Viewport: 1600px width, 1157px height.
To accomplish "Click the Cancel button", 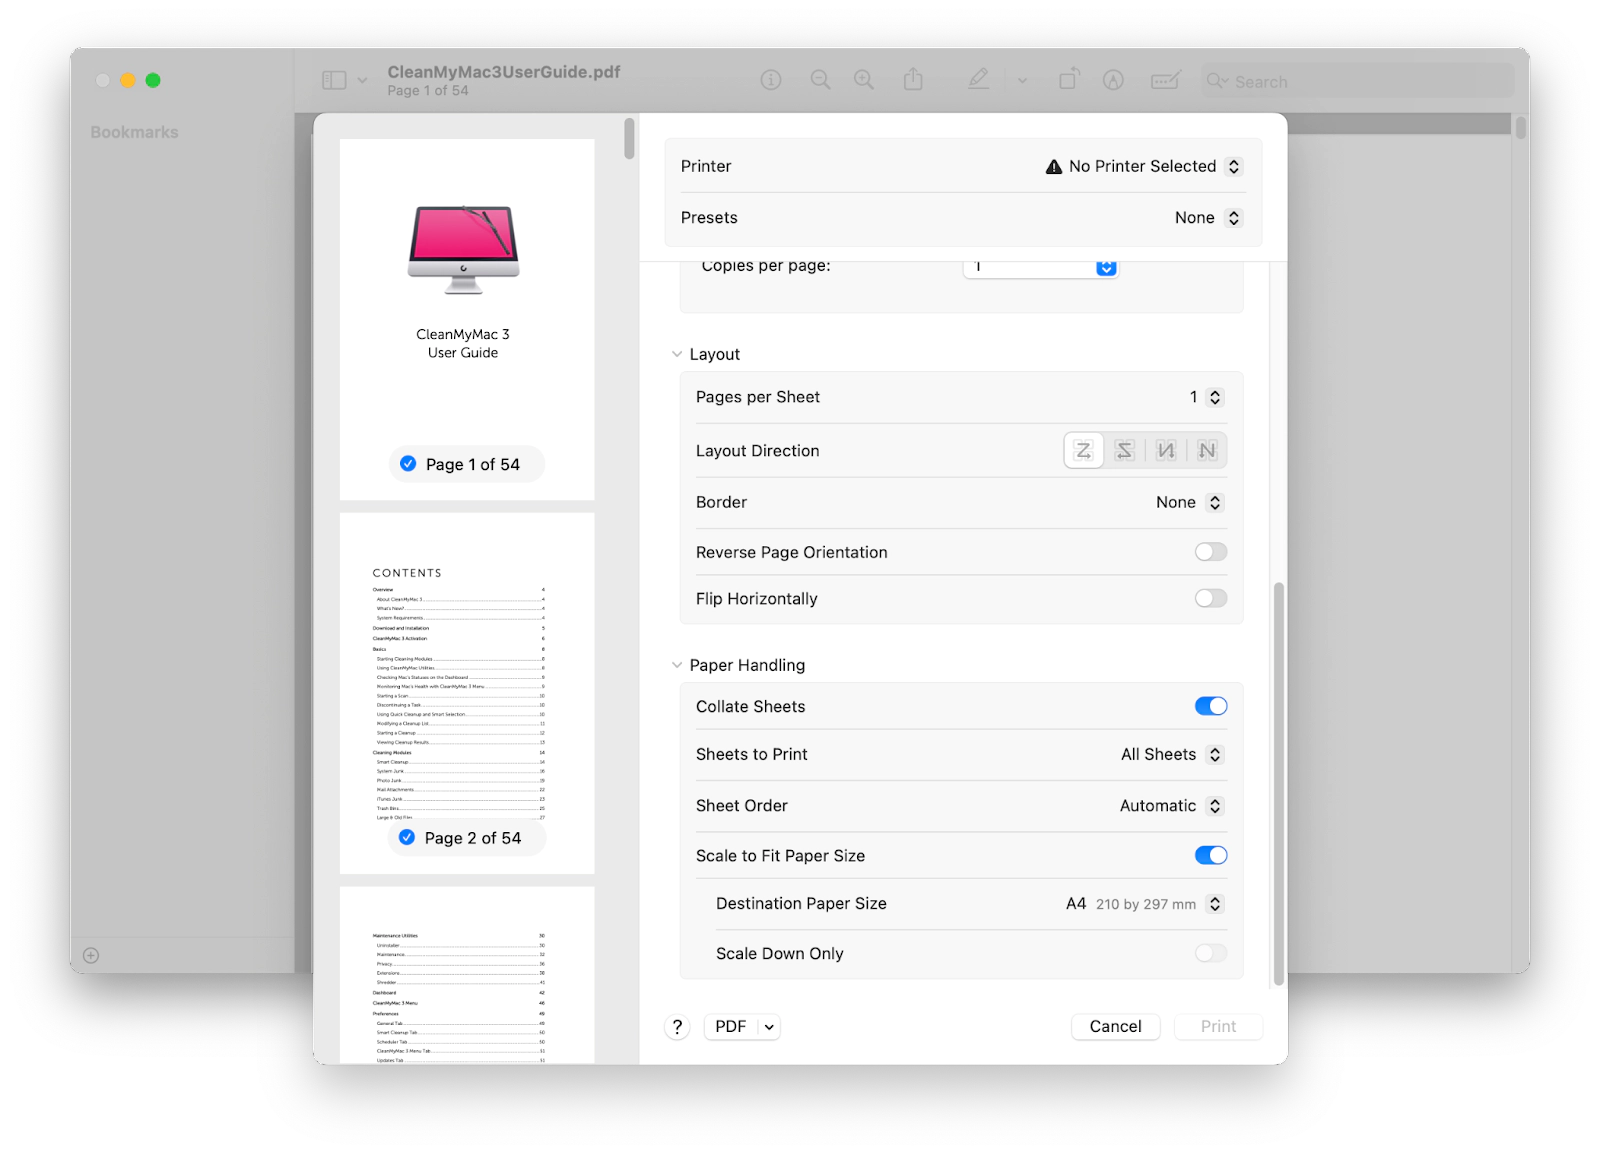I will point(1115,1026).
